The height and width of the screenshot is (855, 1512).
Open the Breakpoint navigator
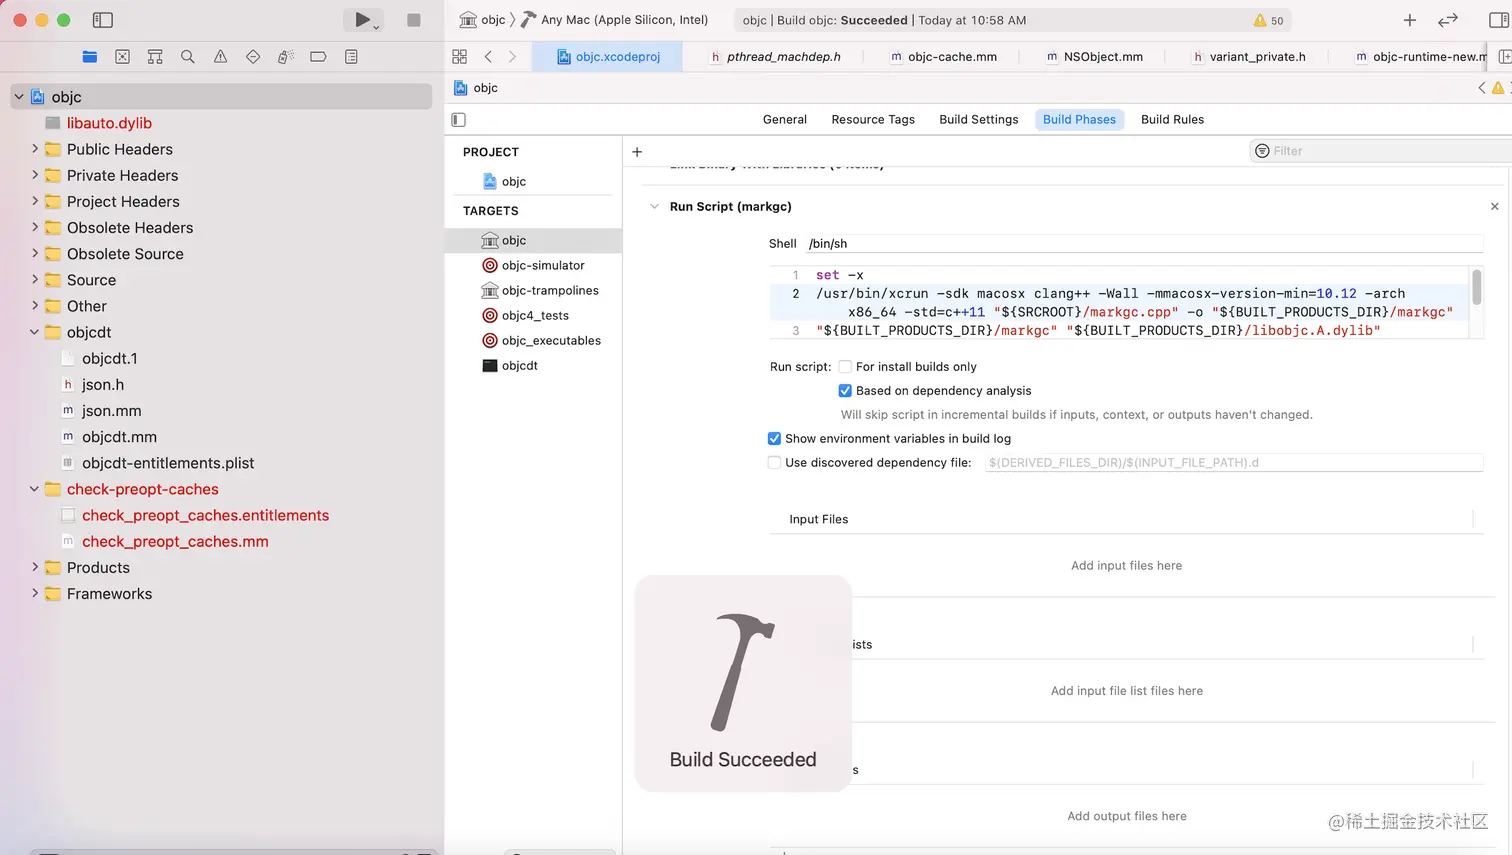click(318, 57)
